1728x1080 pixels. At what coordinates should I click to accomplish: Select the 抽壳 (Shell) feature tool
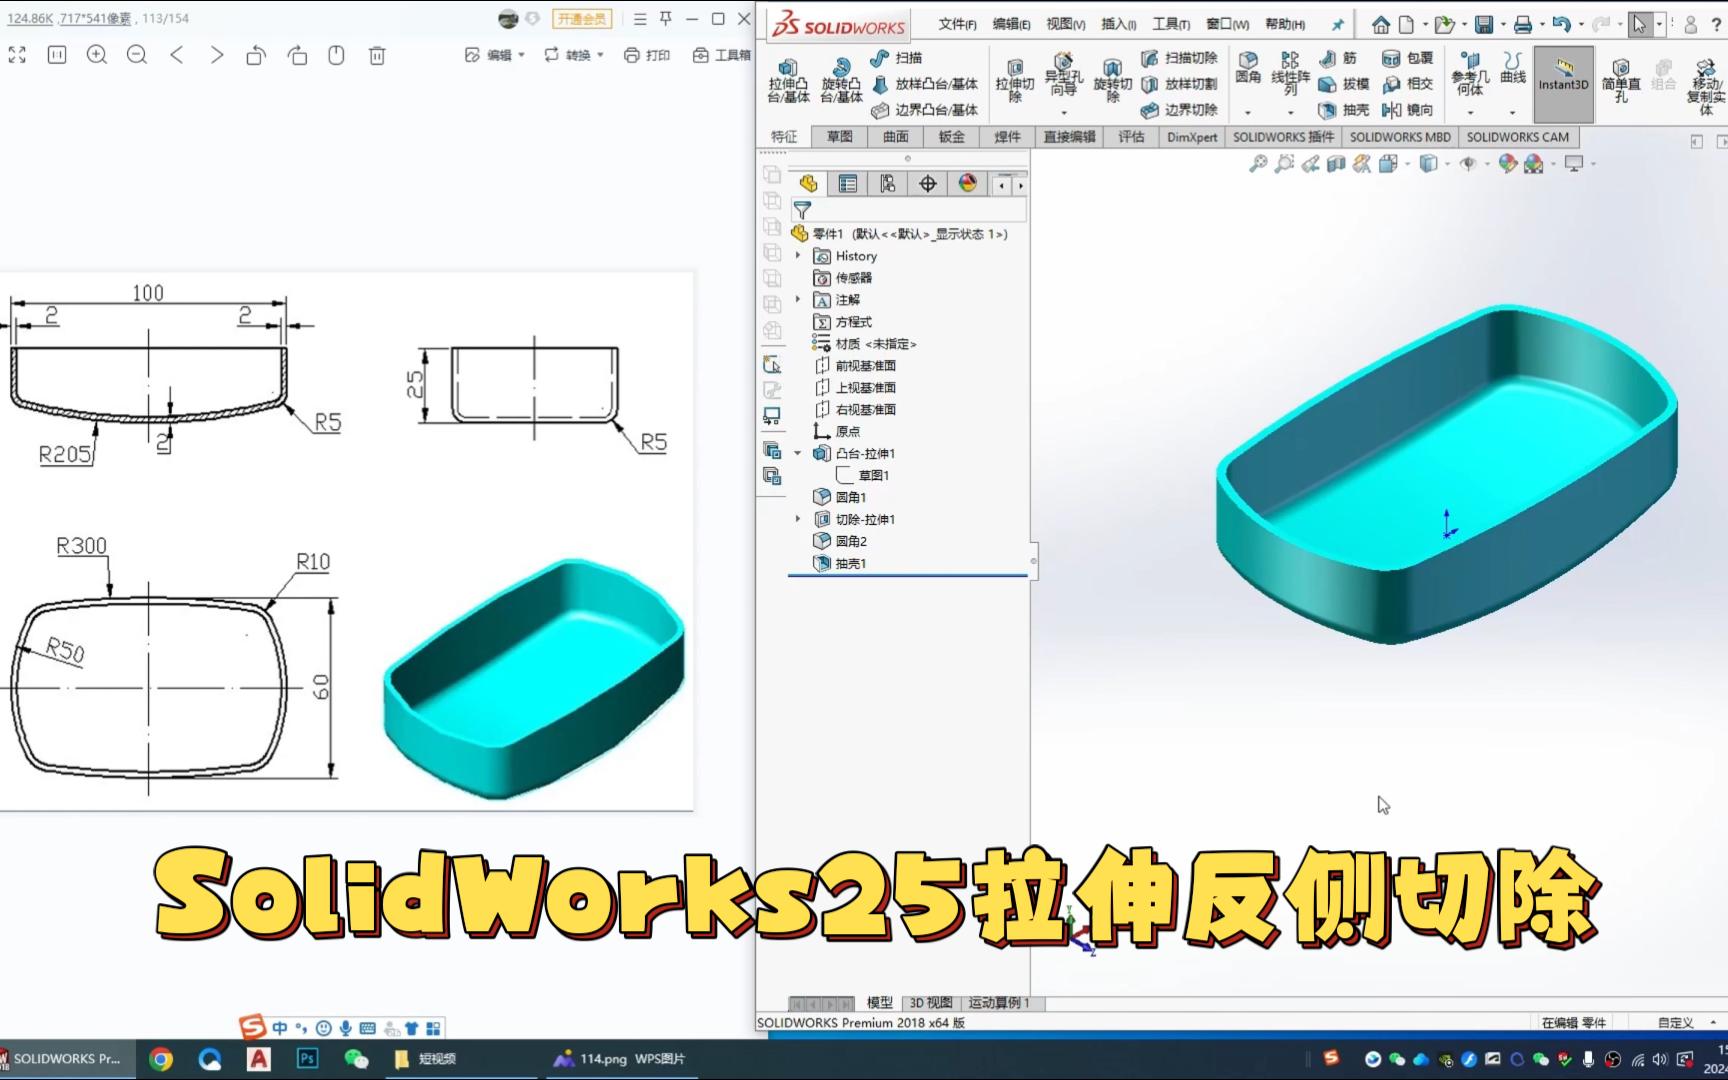pos(1347,111)
